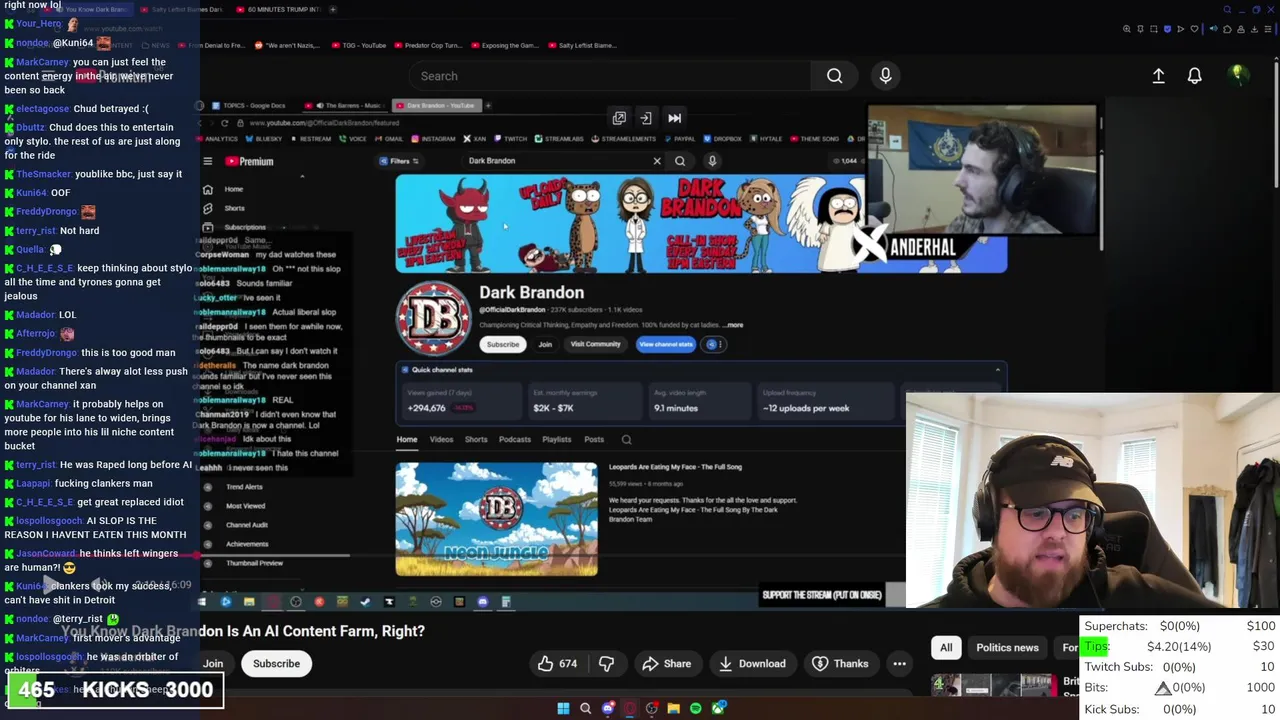Image resolution: width=1280 pixels, height=720 pixels.
Task: Click the Join button below the video title
Action: [x=212, y=664]
